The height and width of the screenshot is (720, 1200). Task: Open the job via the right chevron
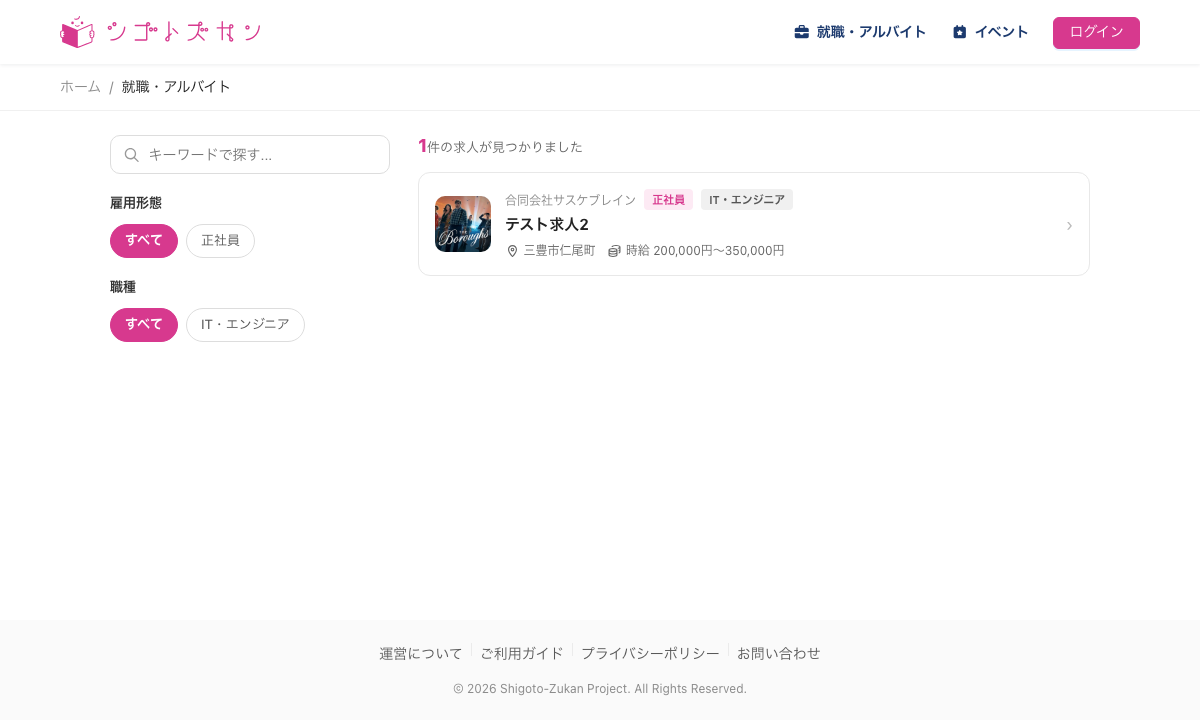(x=1069, y=225)
